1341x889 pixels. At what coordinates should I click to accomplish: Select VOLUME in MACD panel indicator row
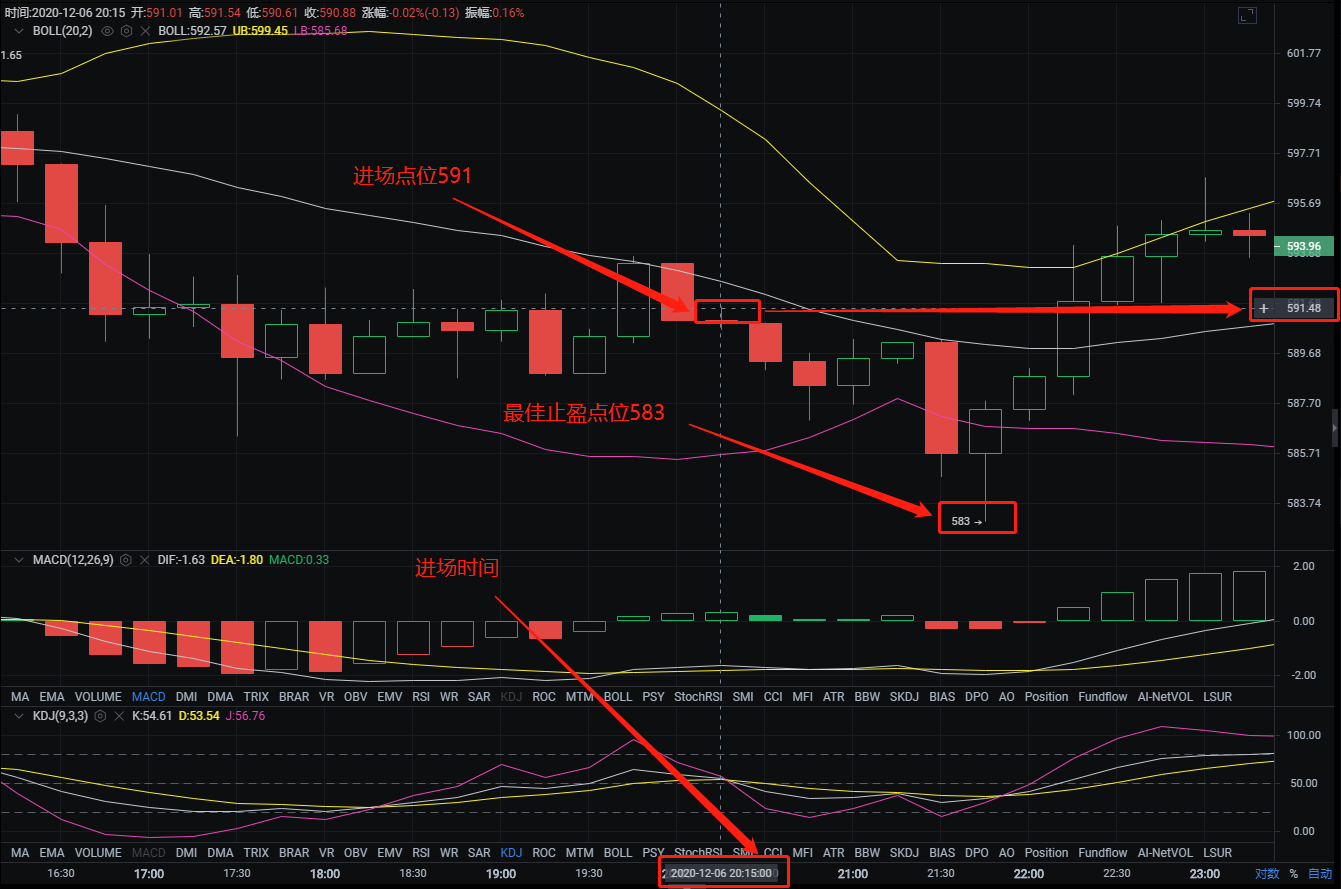(98, 696)
